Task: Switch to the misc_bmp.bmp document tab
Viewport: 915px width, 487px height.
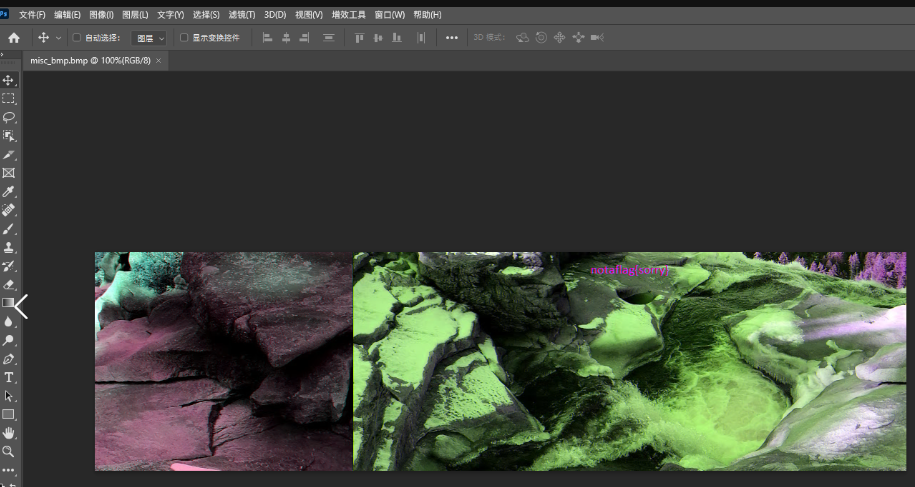Action: (90, 60)
